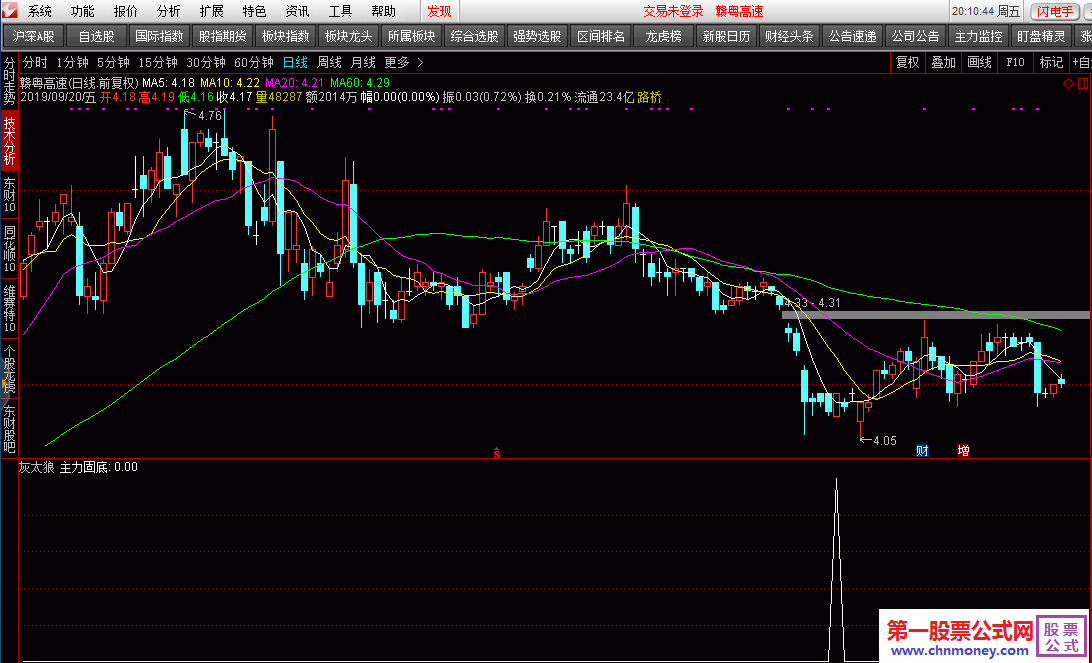Image resolution: width=1092 pixels, height=663 pixels.
Task: Activate the 画线 drawing tool
Action: click(x=979, y=63)
